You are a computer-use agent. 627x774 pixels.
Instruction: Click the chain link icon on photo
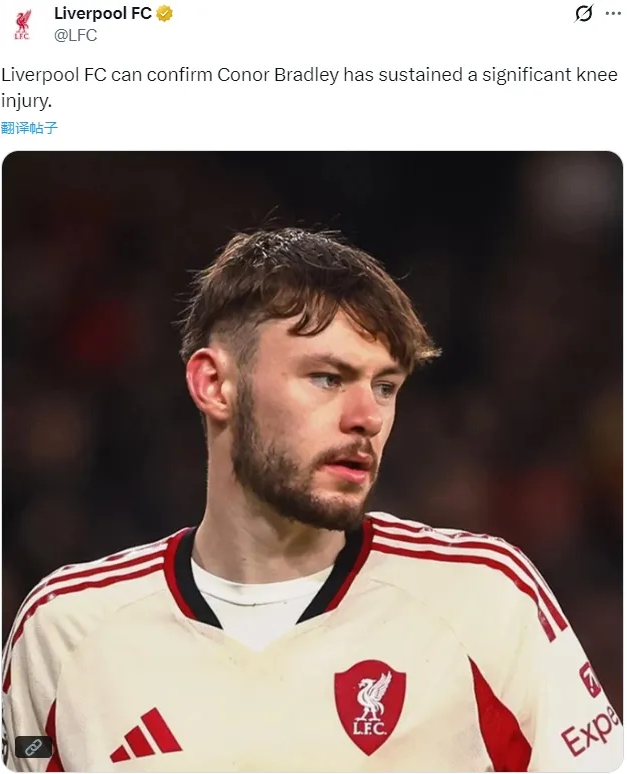pos(34,747)
